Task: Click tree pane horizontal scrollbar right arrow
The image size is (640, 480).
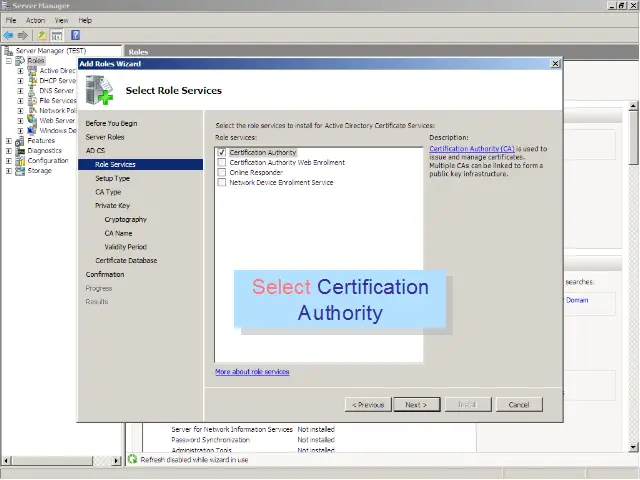Action: [x=117, y=460]
